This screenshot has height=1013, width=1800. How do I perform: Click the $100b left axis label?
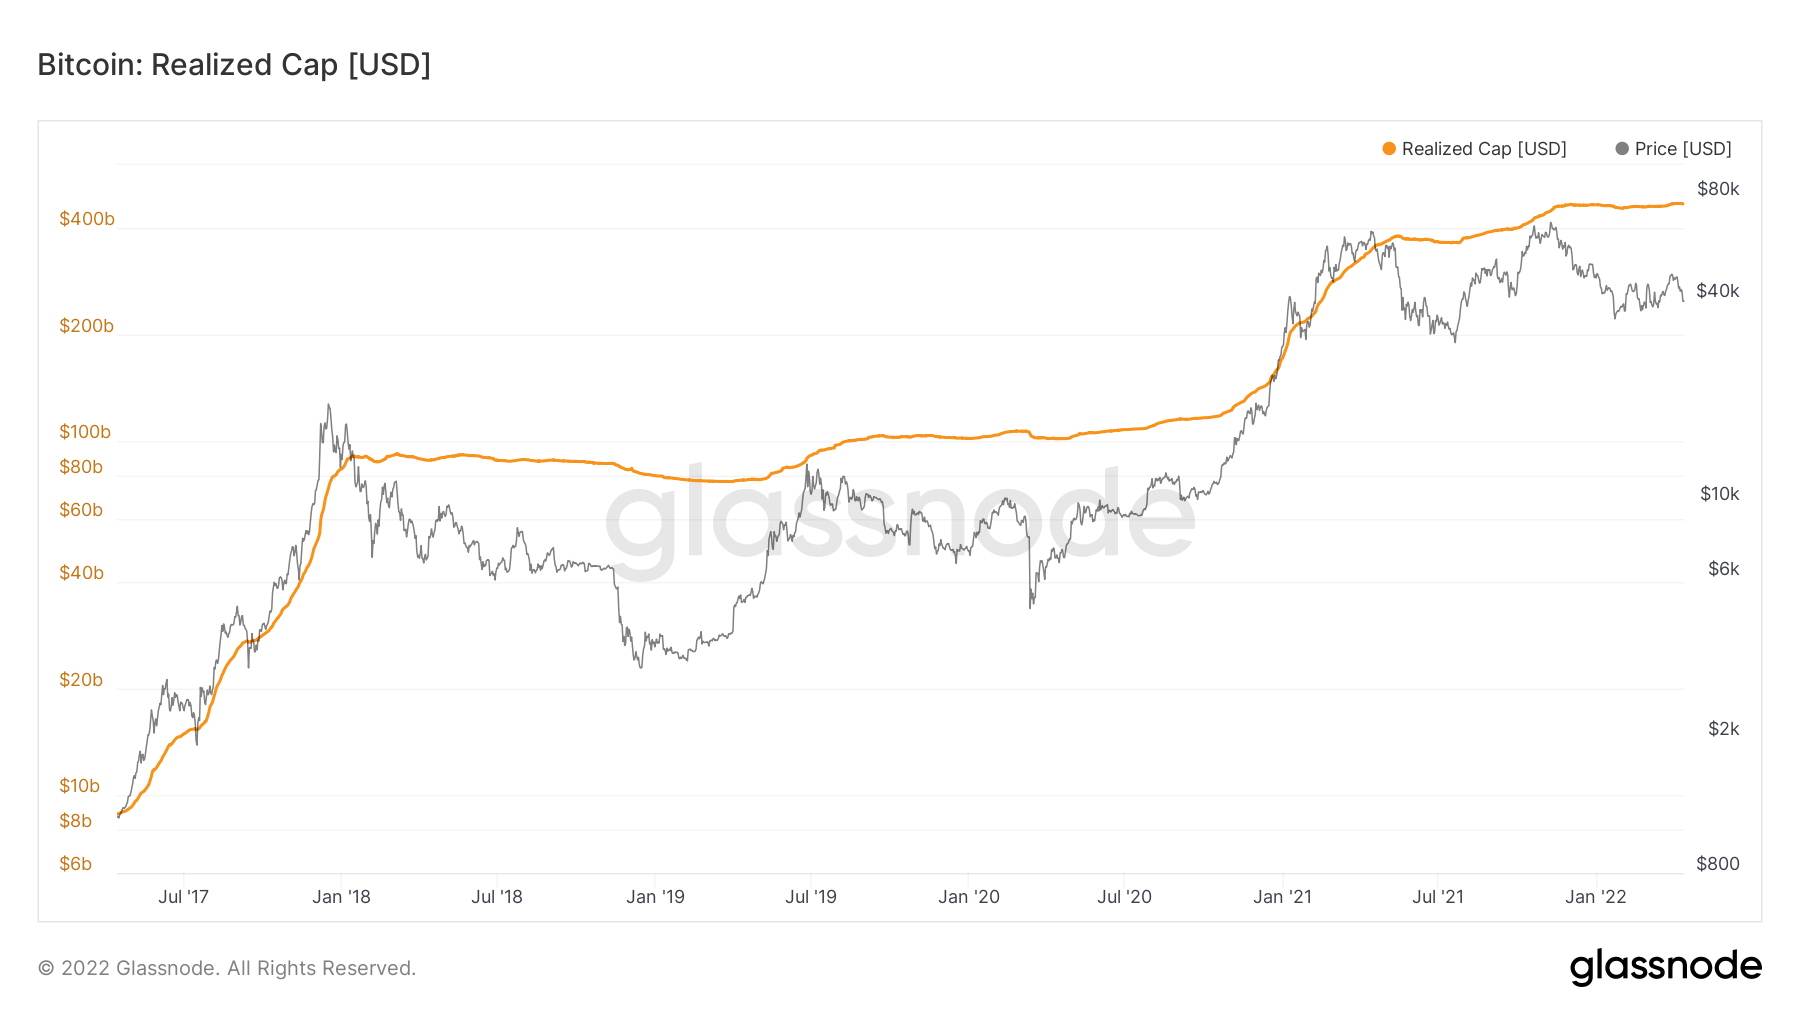click(x=85, y=432)
